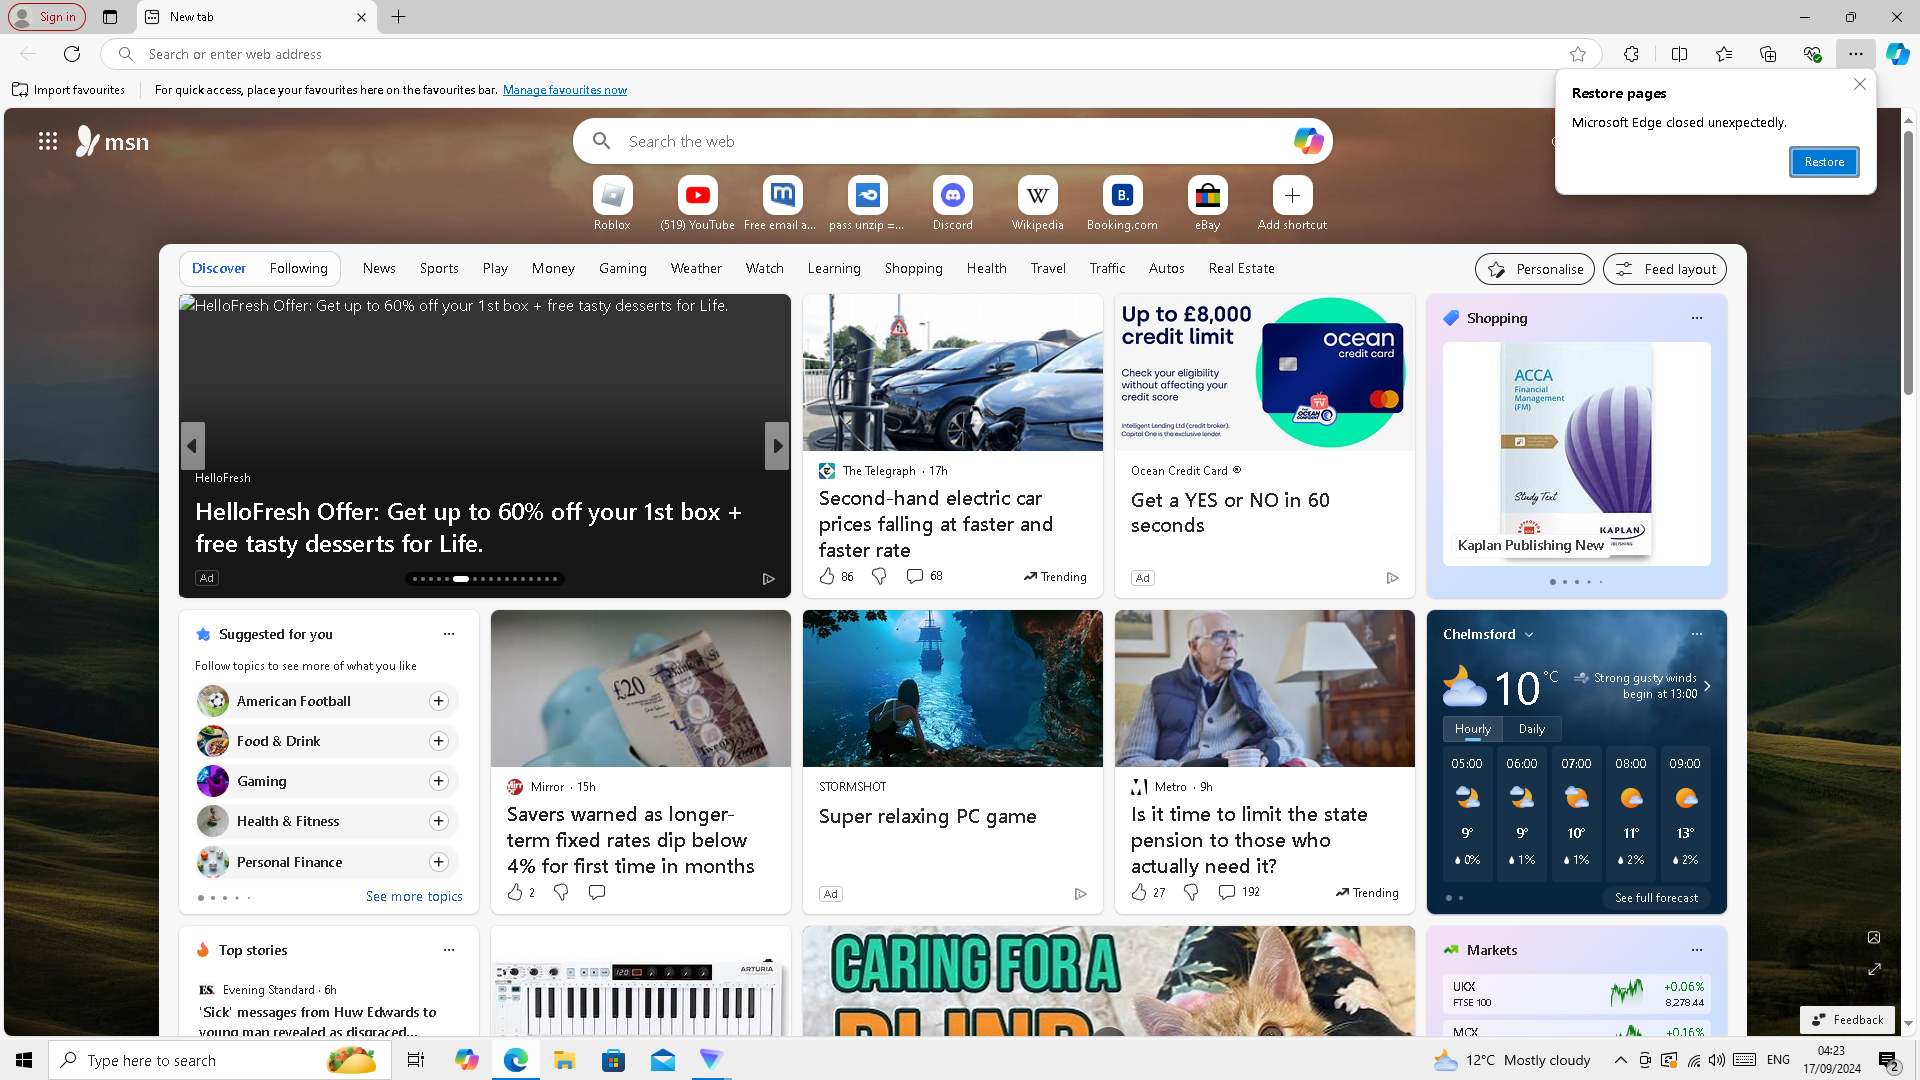Expand the Chelmsford location dropdown
1920x1080 pixels.
(1529, 635)
